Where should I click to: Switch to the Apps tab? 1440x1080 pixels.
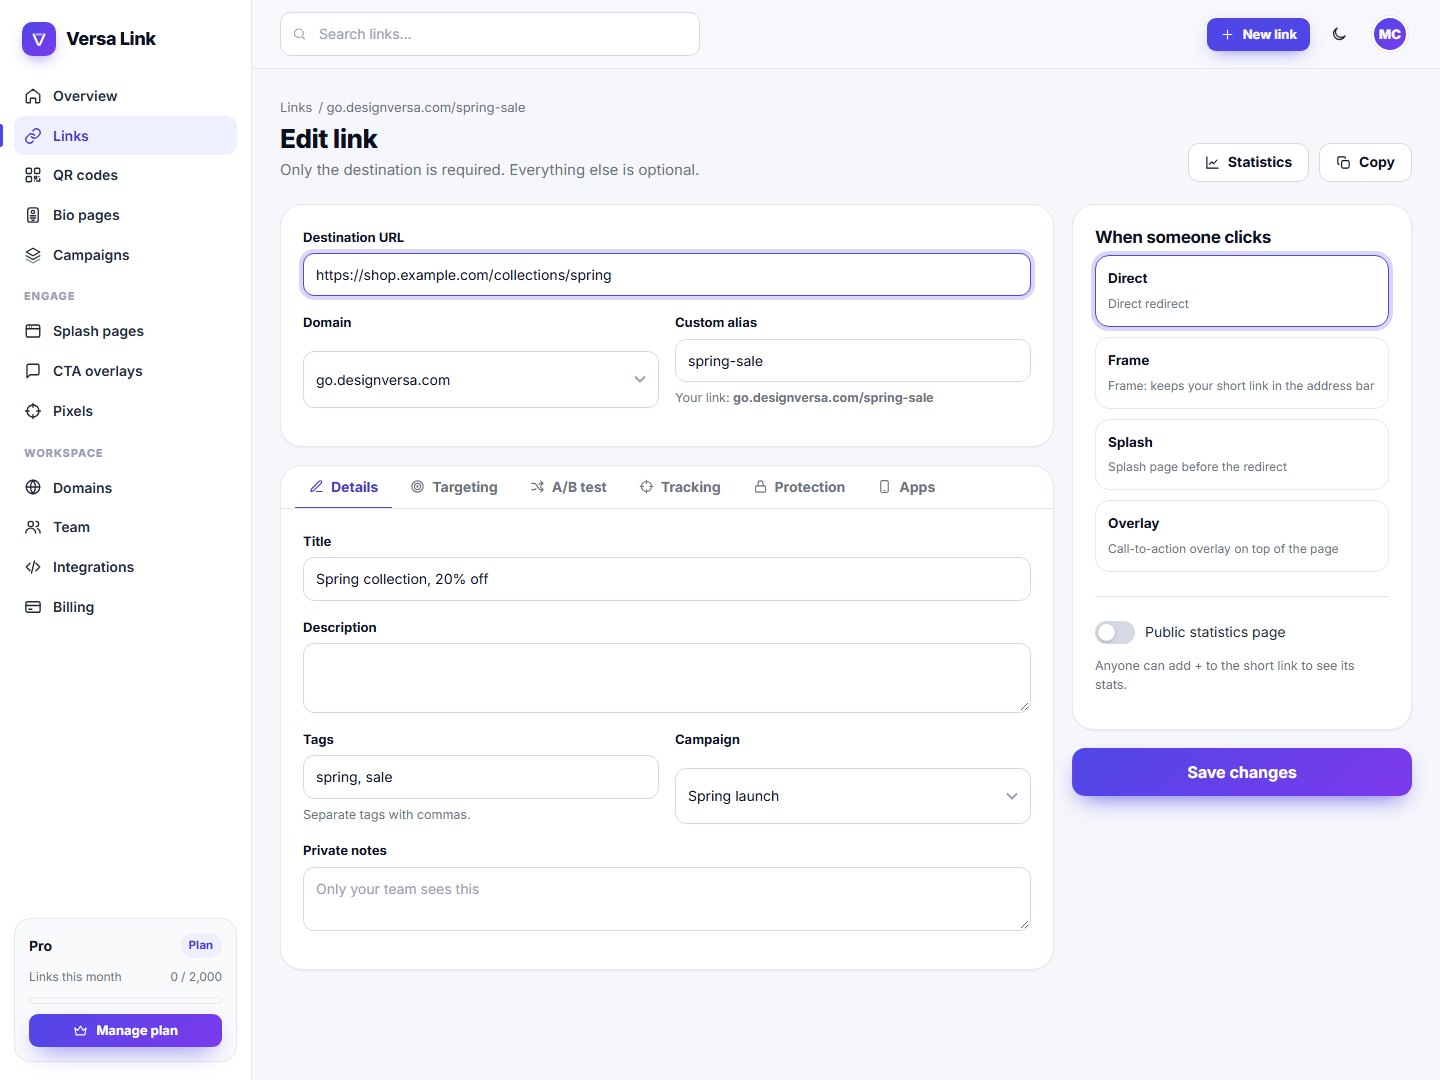point(906,487)
